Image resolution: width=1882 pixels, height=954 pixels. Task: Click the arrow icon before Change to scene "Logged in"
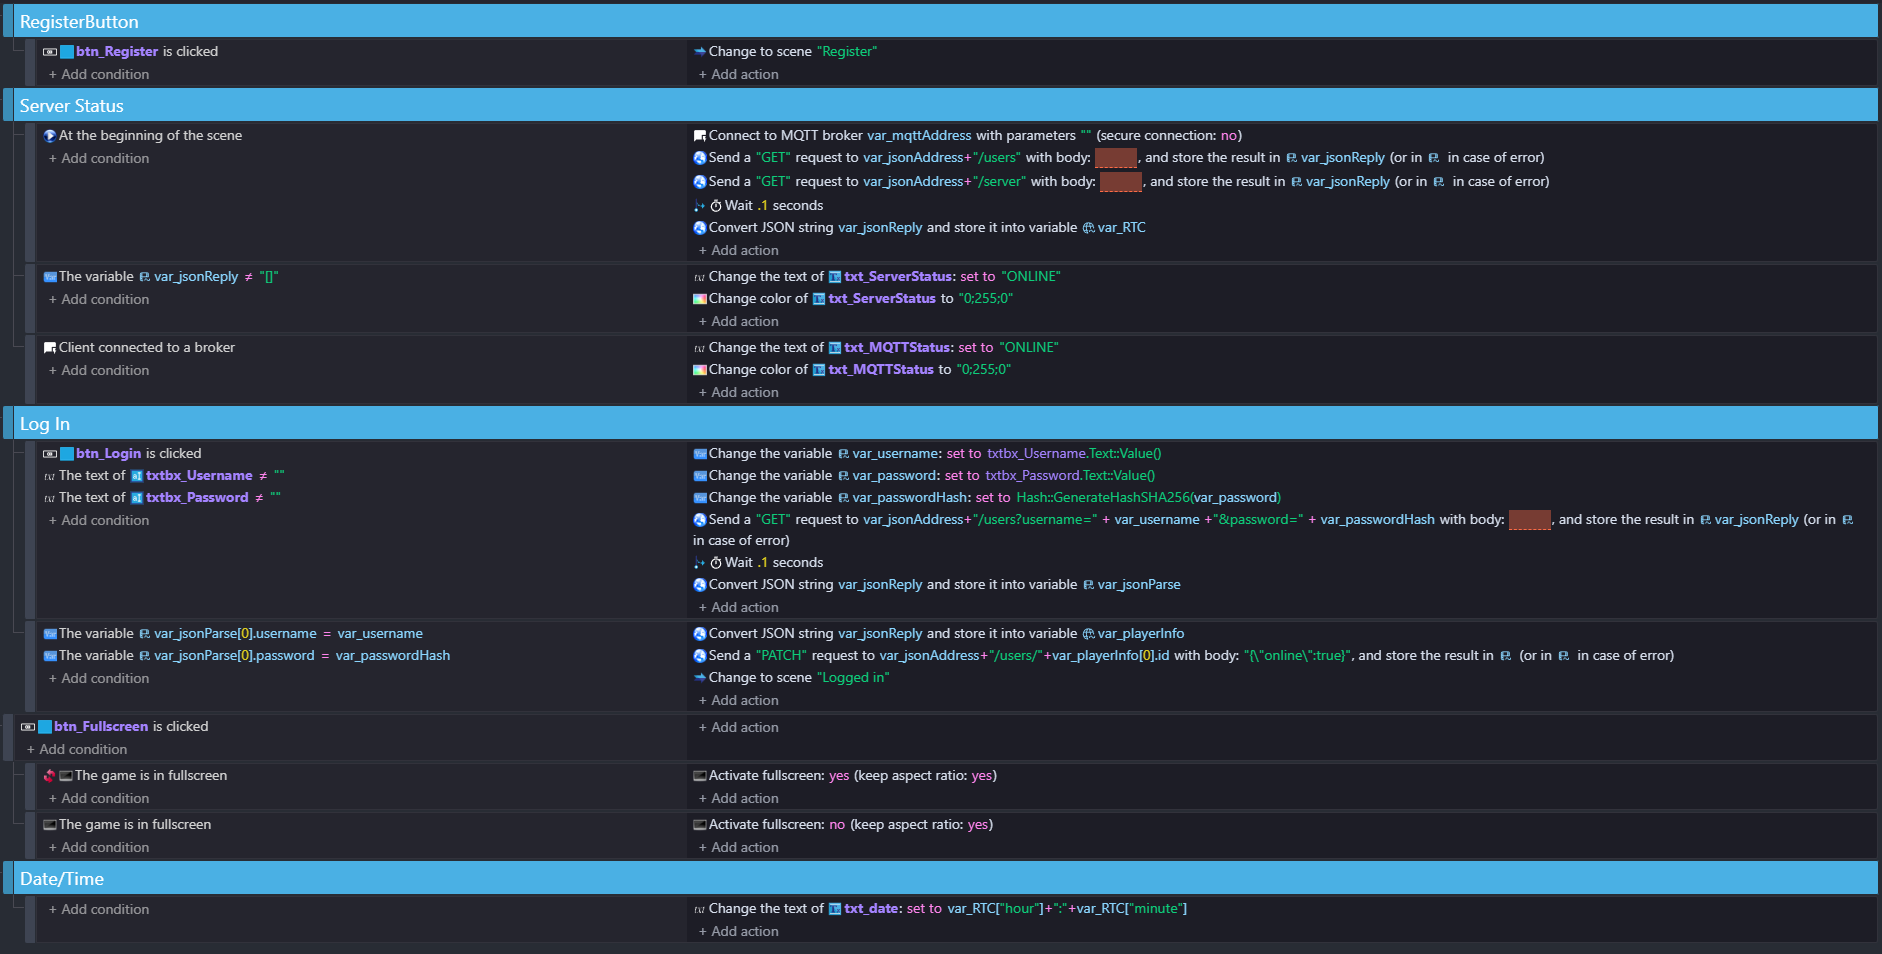click(700, 678)
